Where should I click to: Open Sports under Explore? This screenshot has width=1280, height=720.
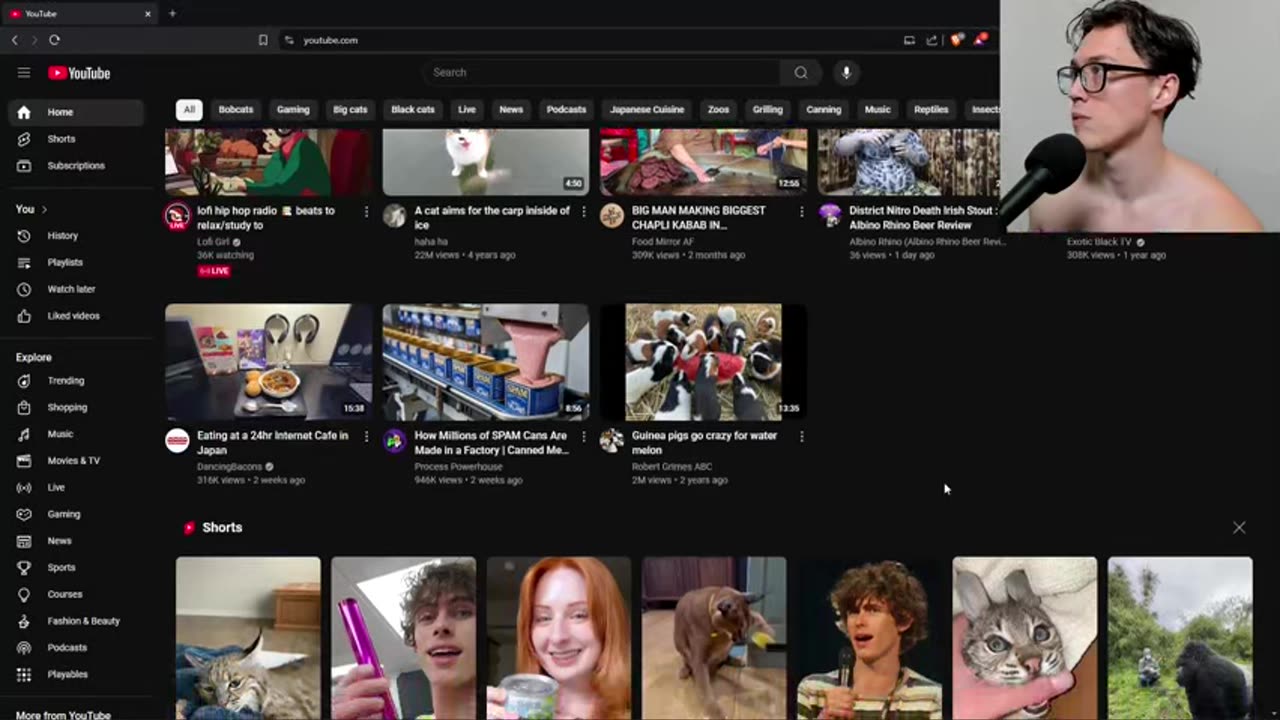[x=76, y=567]
